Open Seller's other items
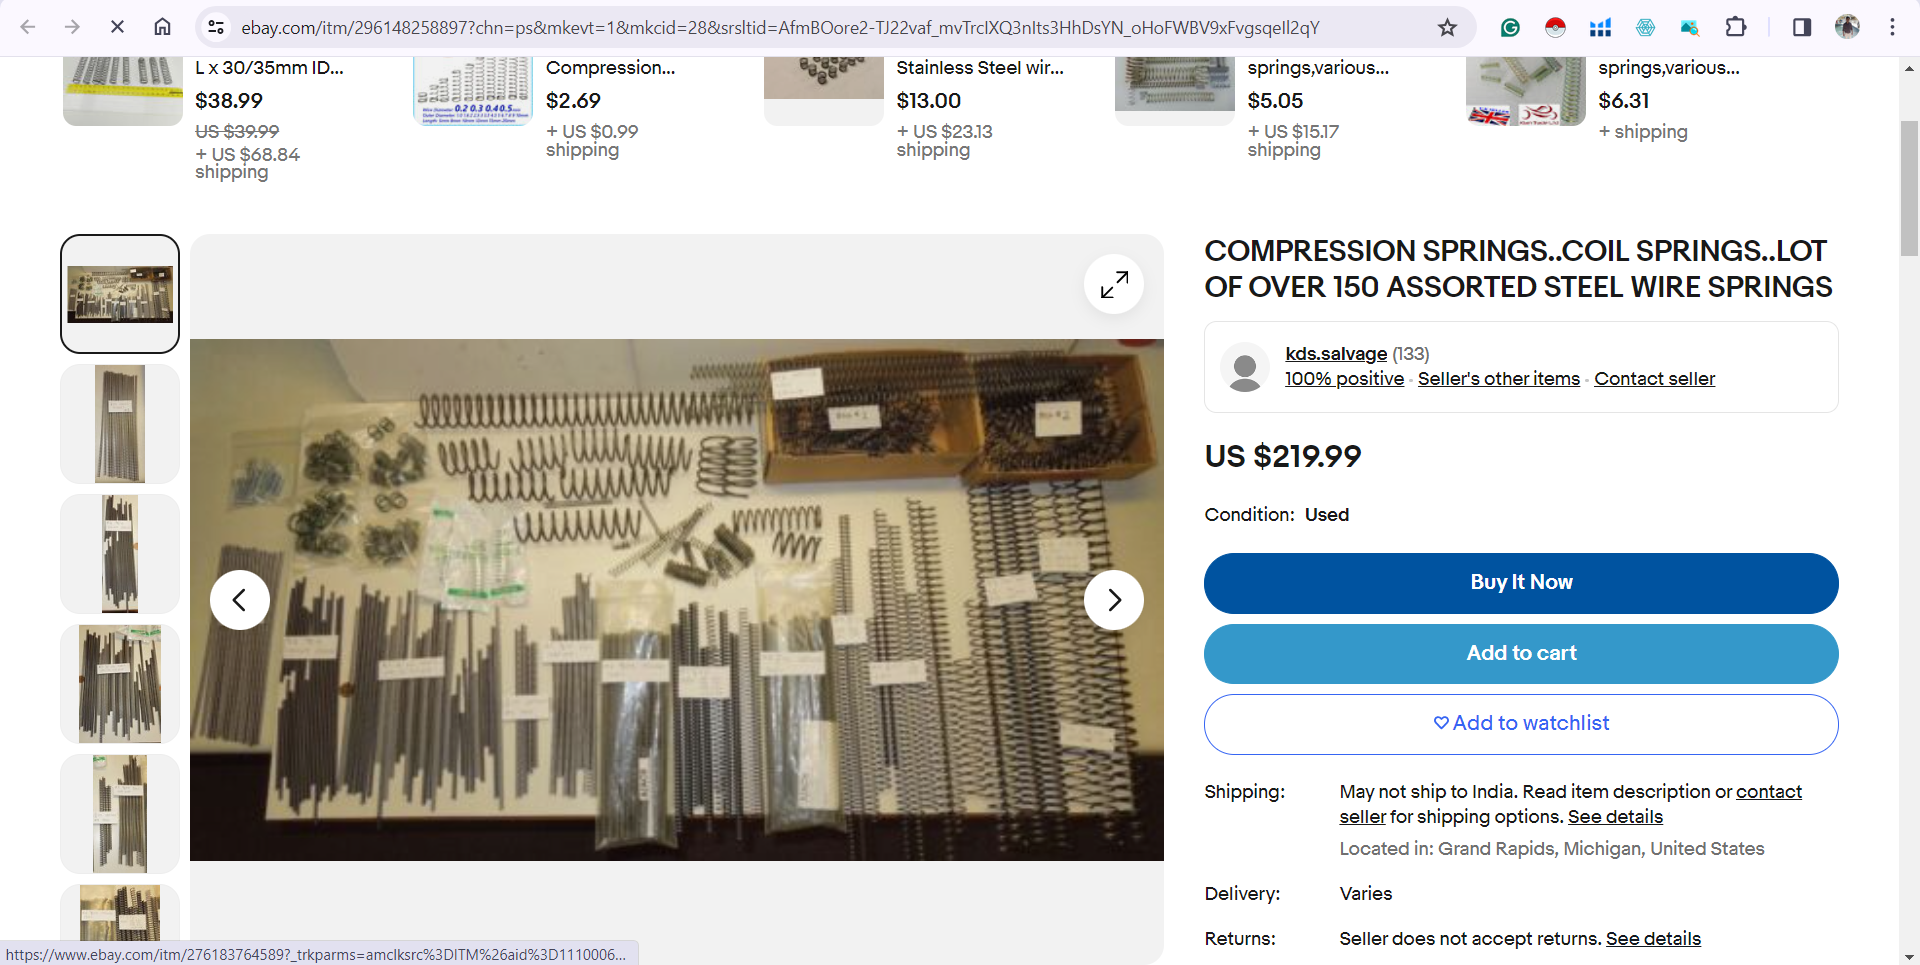1920x965 pixels. pos(1499,379)
